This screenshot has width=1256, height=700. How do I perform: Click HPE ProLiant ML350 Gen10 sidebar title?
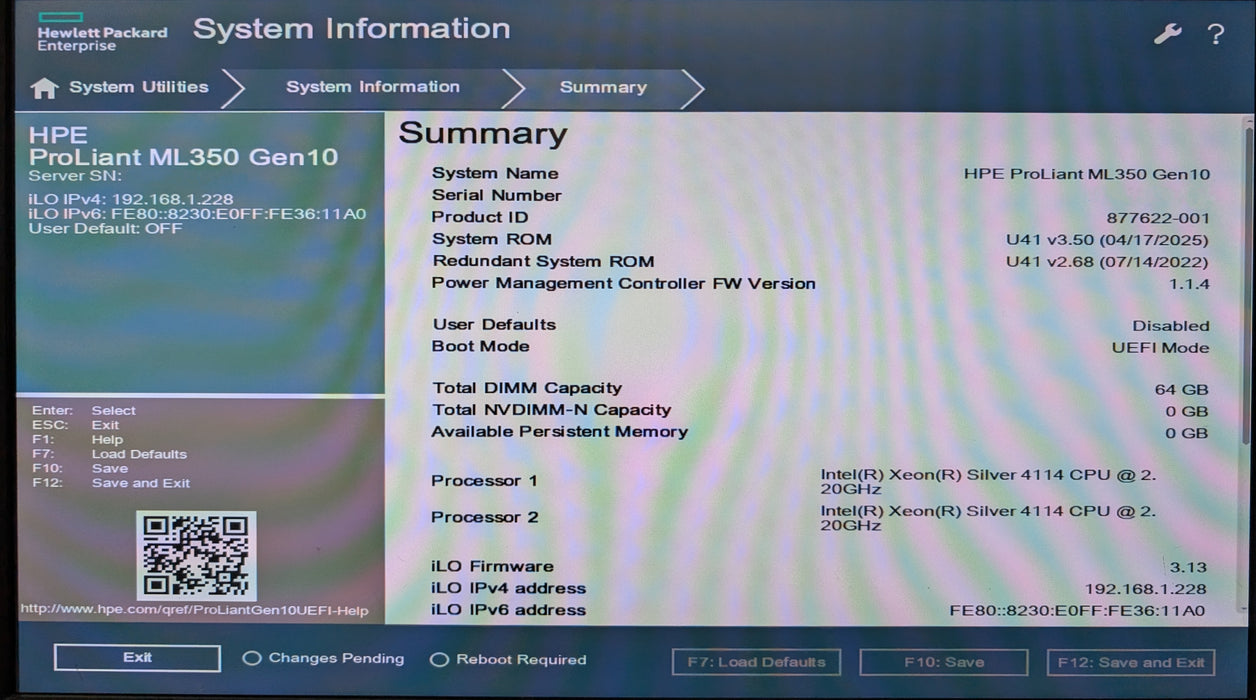tap(183, 146)
